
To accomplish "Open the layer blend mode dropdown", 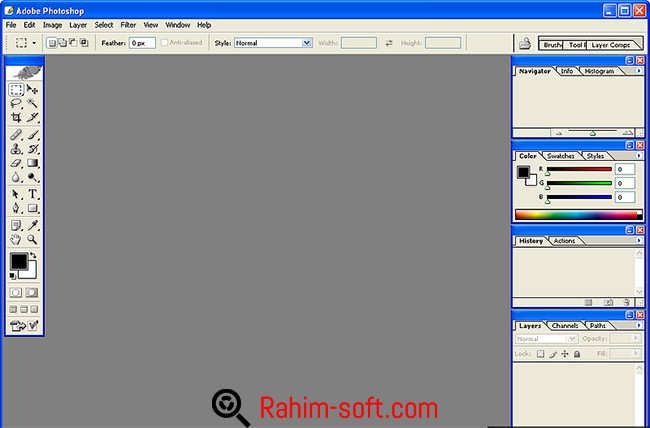I will pos(546,339).
